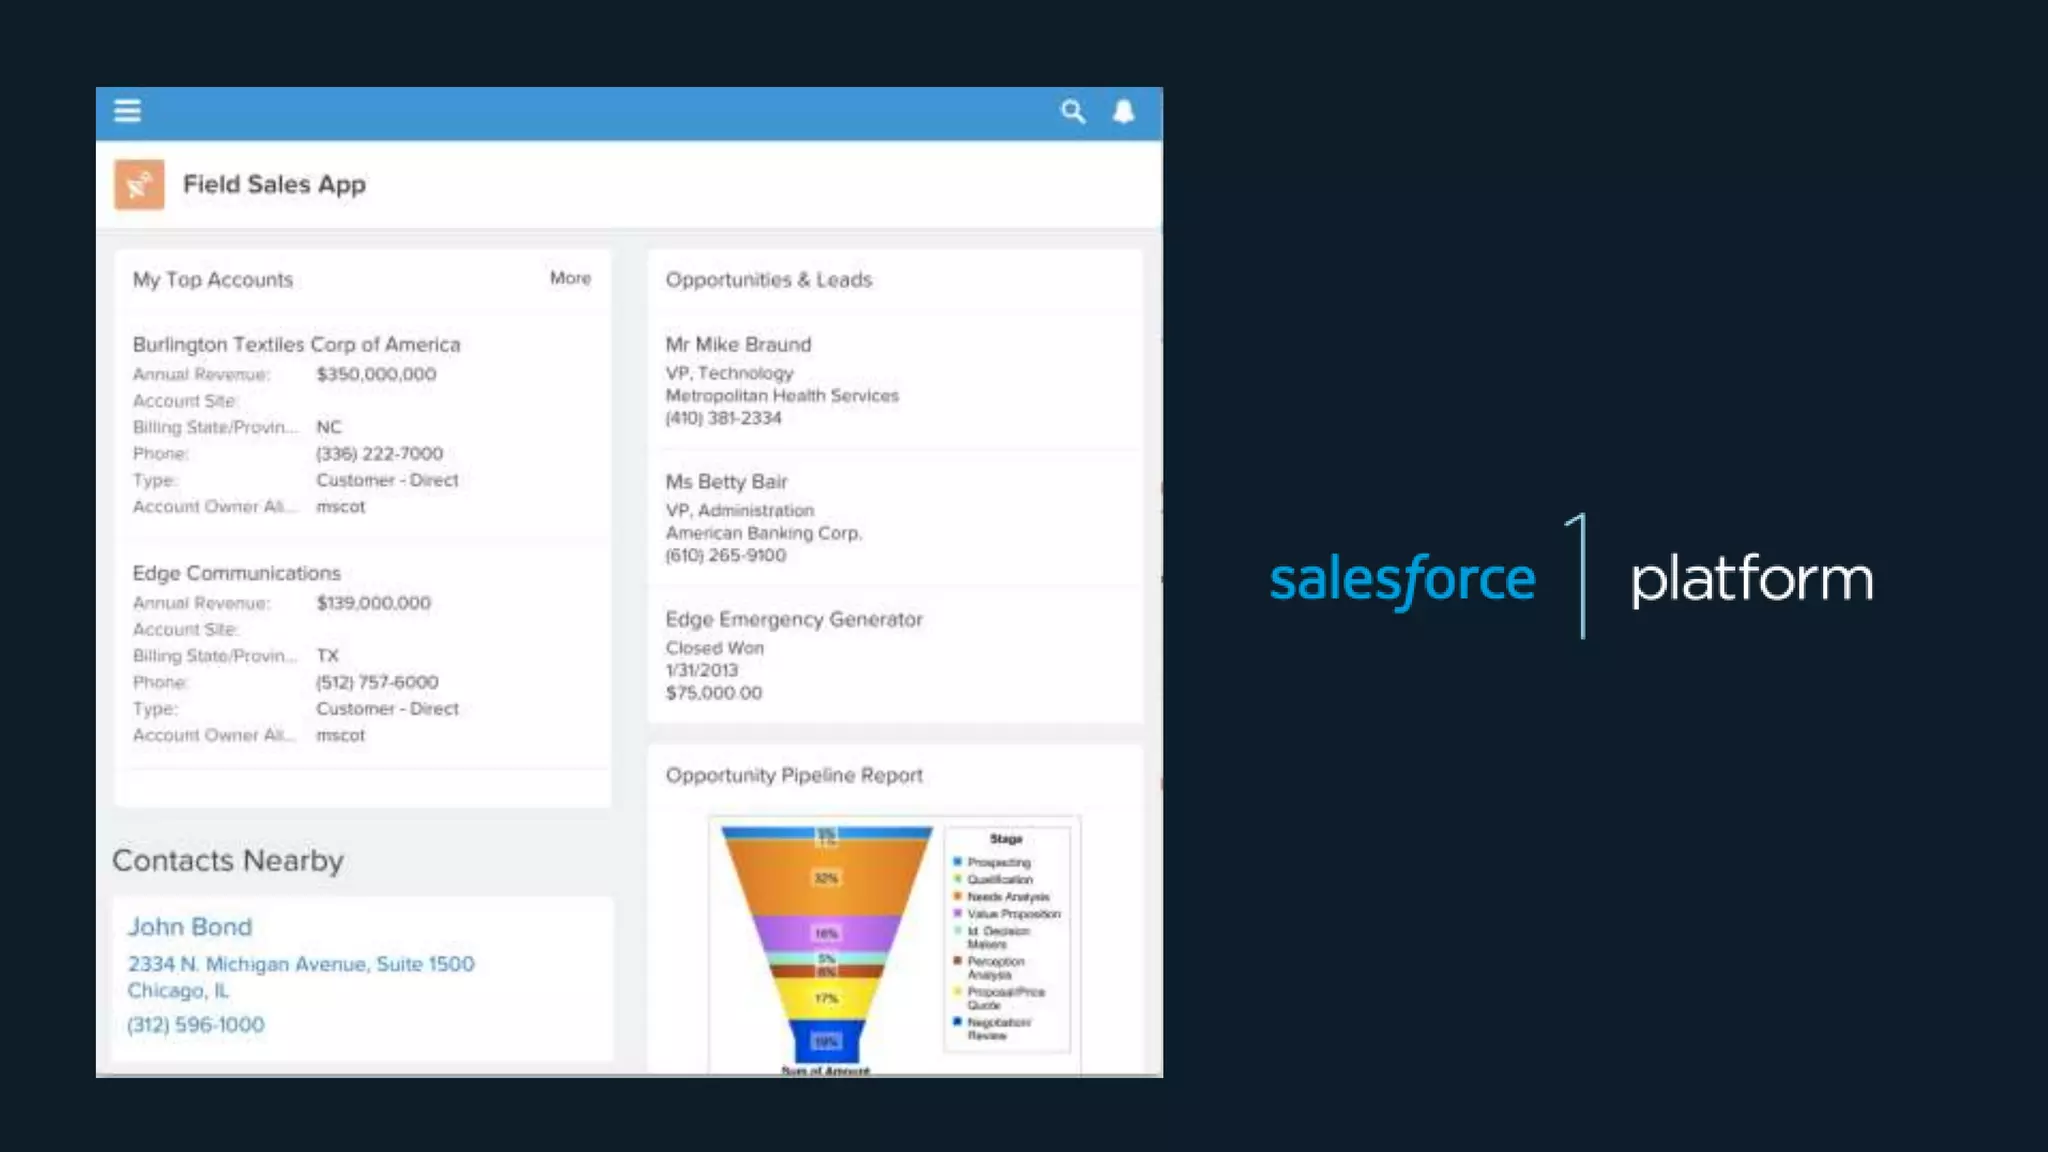The height and width of the screenshot is (1152, 2048).
Task: Open Edge Emergency Generator opportunity
Action: 794,620
